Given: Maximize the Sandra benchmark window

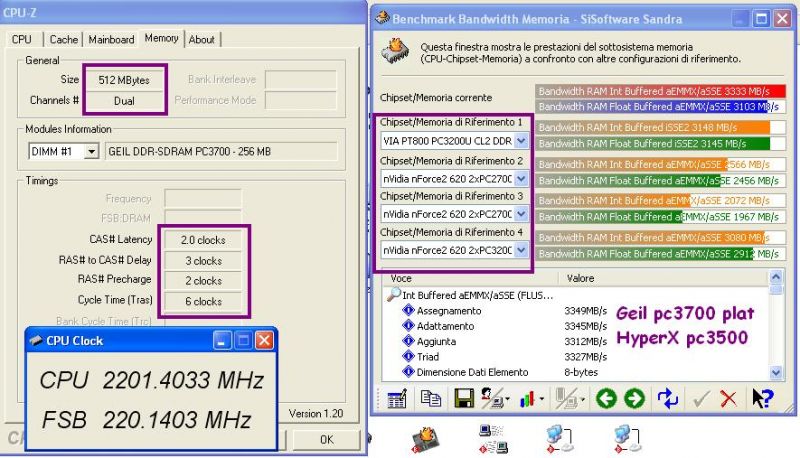Looking at the screenshot, I should coord(761,19).
